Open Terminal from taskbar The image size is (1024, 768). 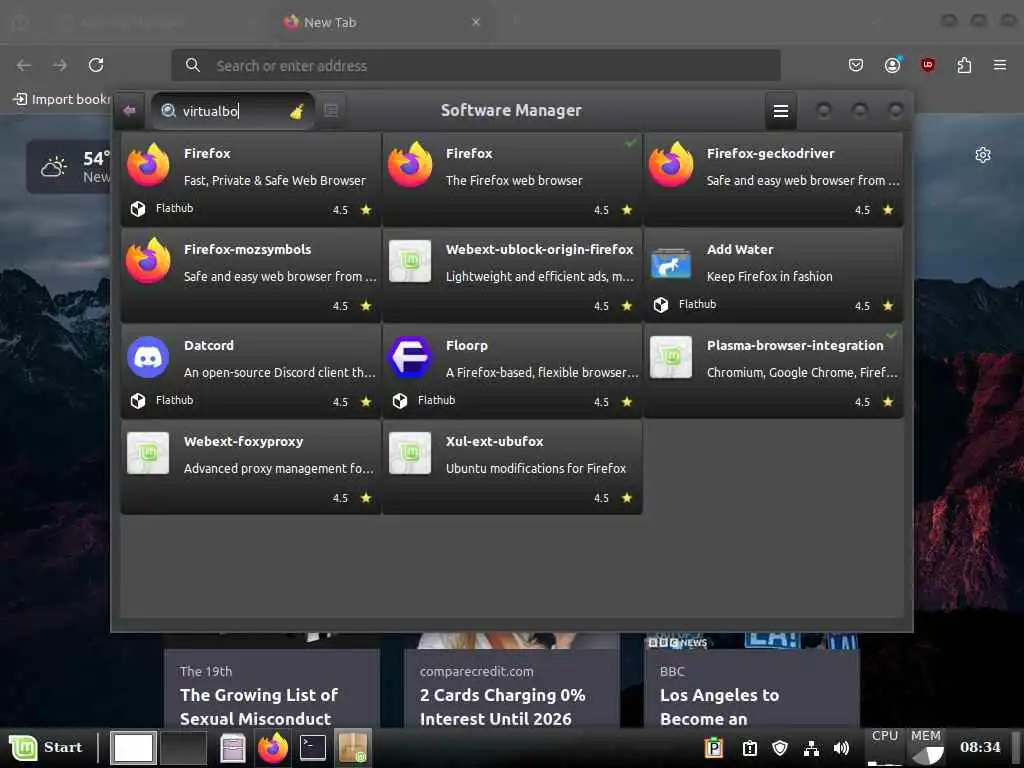click(x=313, y=748)
